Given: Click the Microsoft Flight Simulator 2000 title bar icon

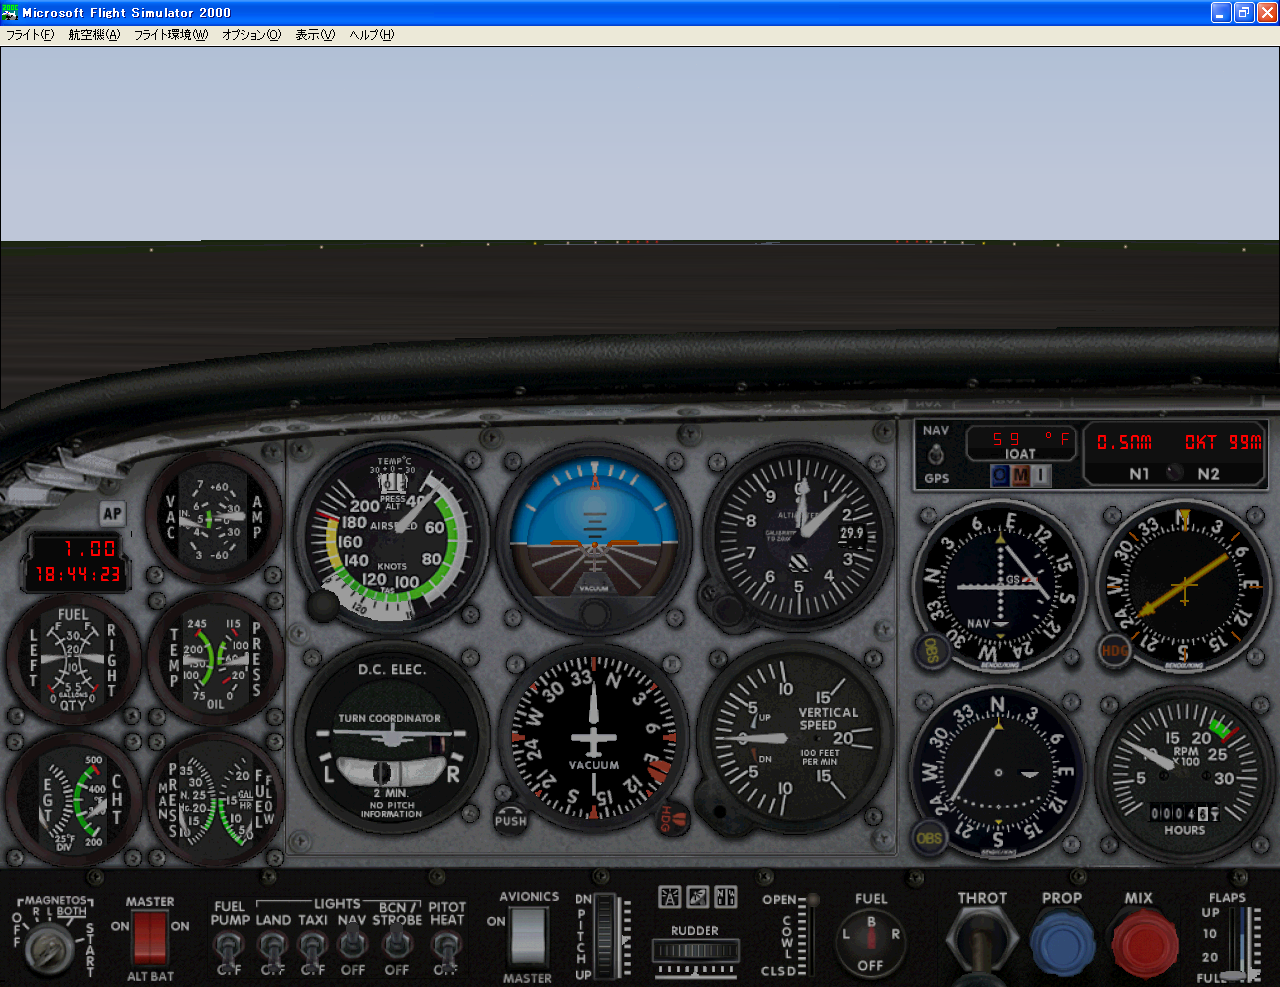Looking at the screenshot, I should tap(11, 12).
